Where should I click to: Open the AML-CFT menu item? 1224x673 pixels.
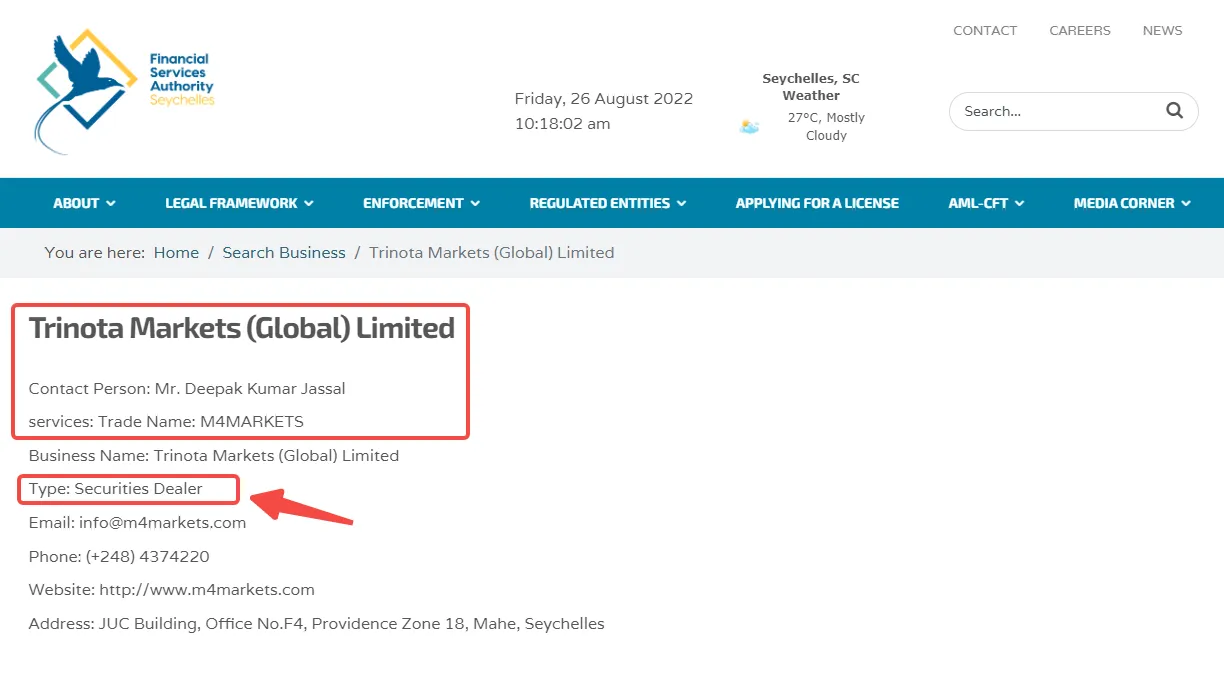click(978, 203)
